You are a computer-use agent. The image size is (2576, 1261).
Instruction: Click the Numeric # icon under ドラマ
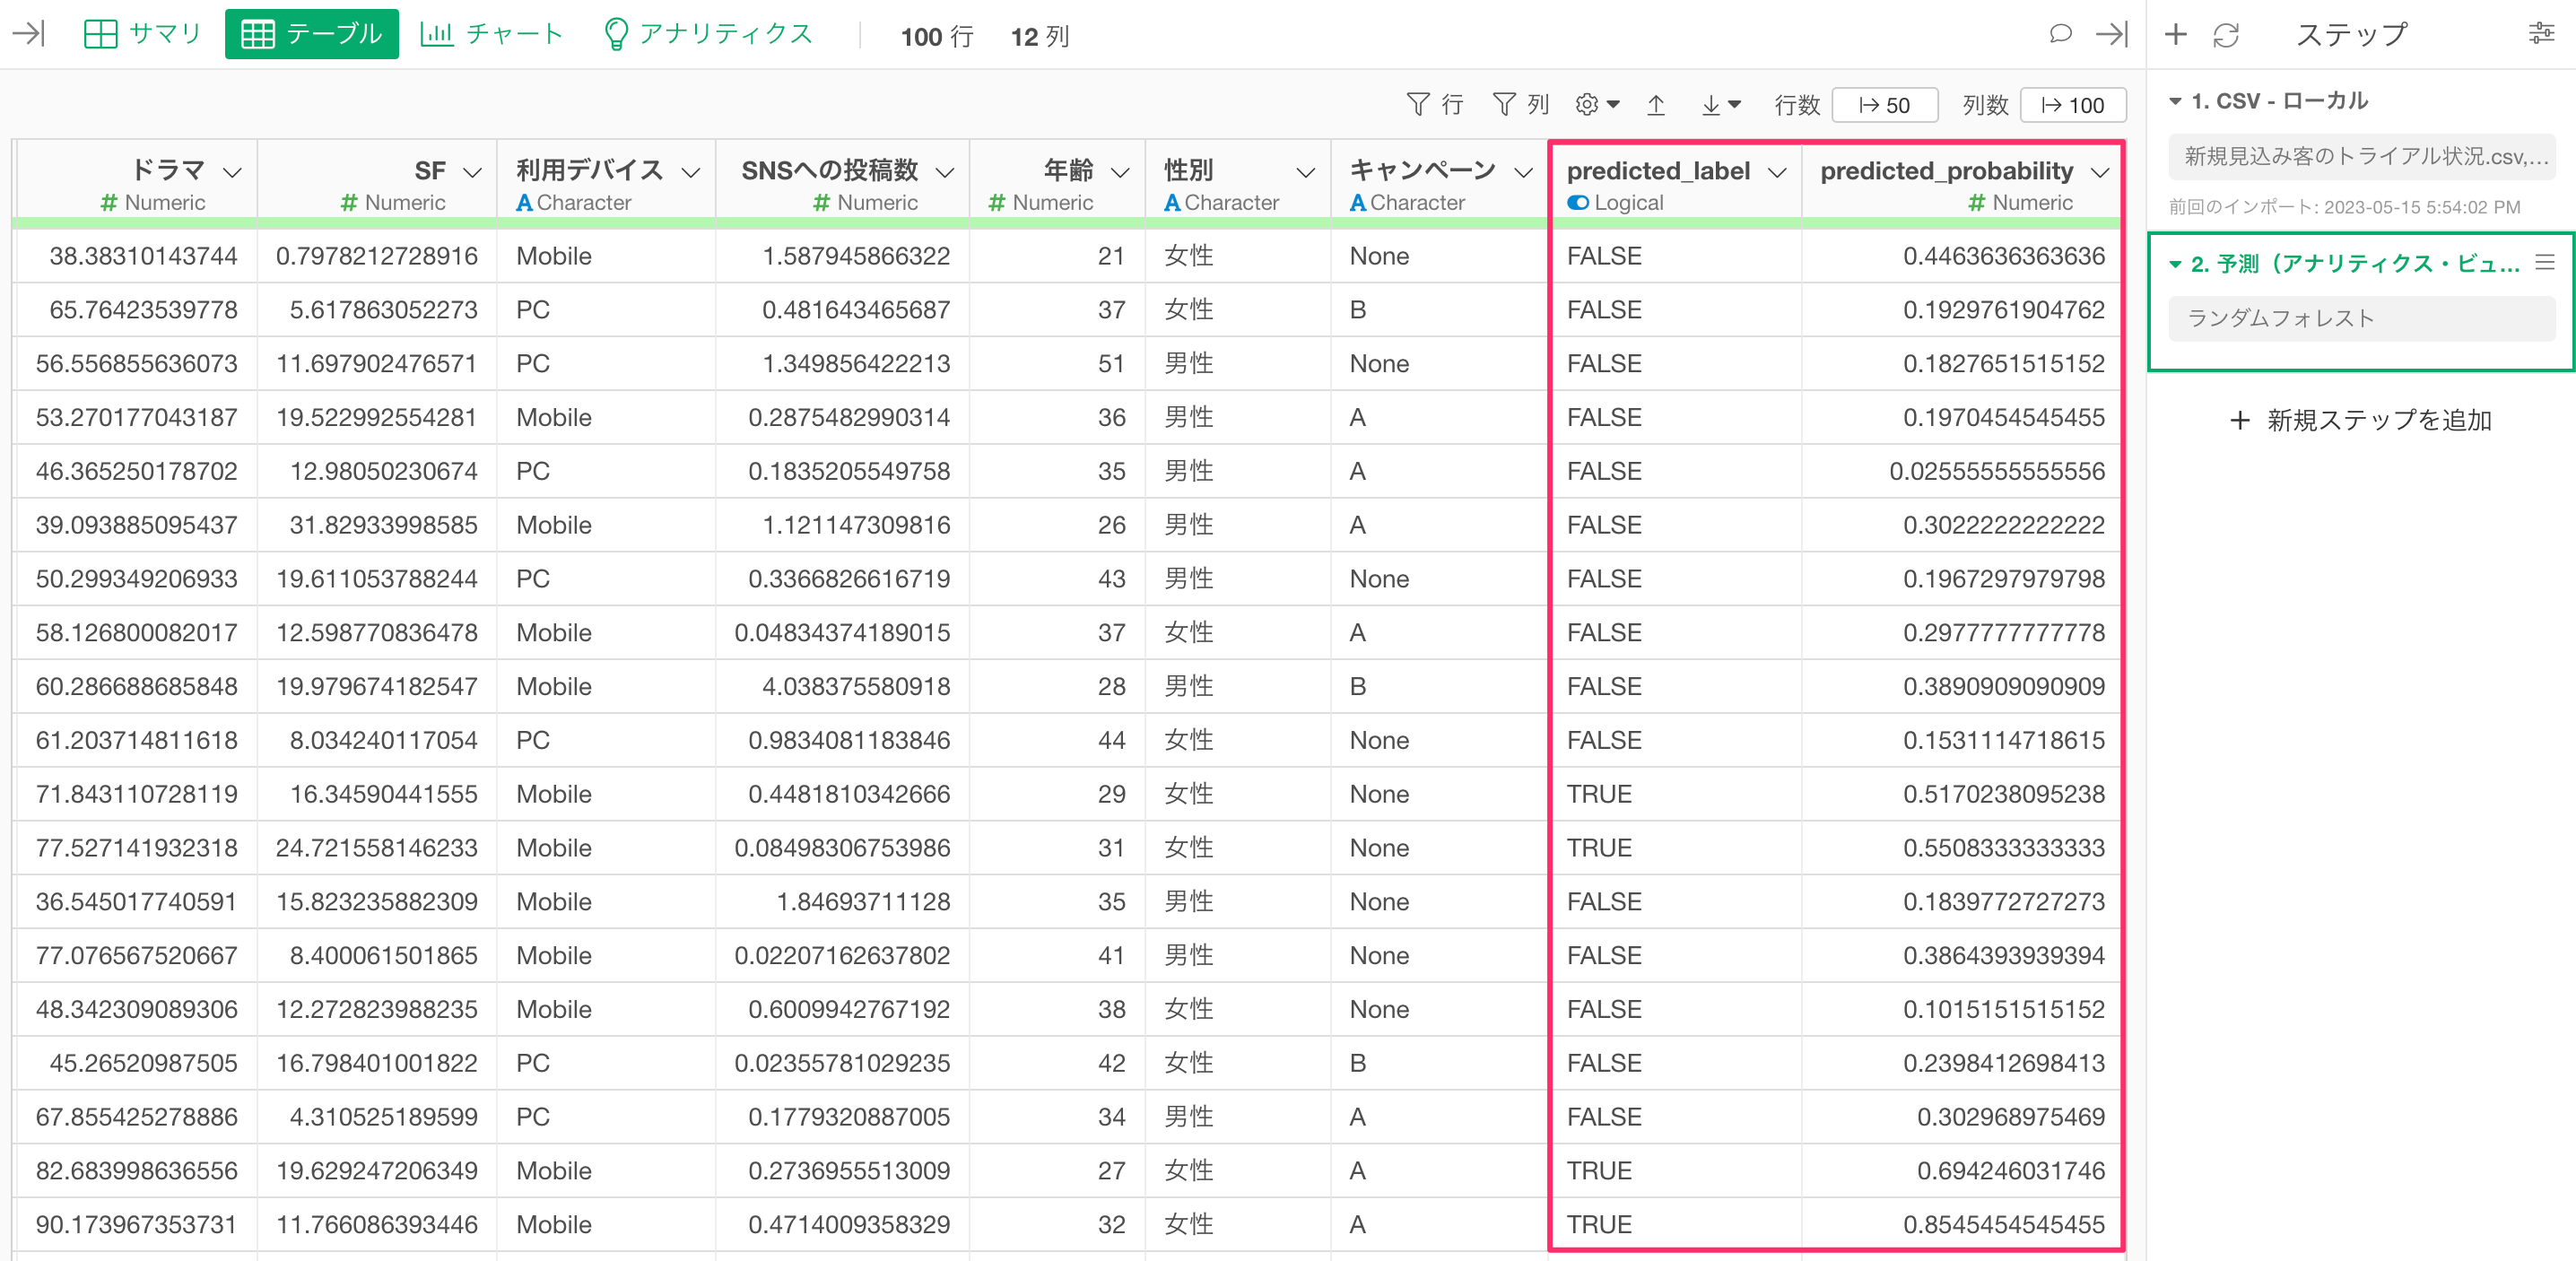pos(109,203)
